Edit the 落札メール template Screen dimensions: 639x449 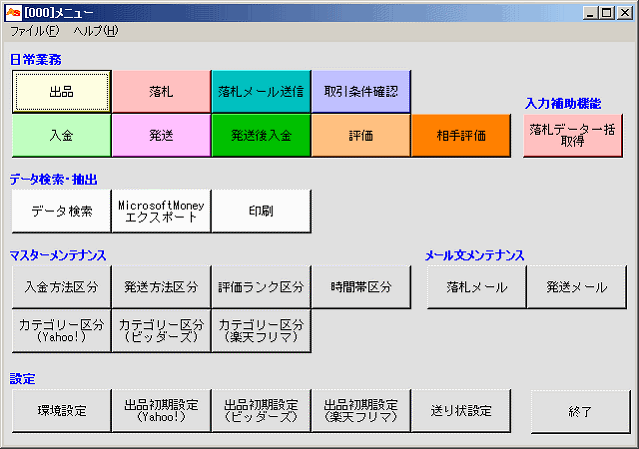point(476,287)
